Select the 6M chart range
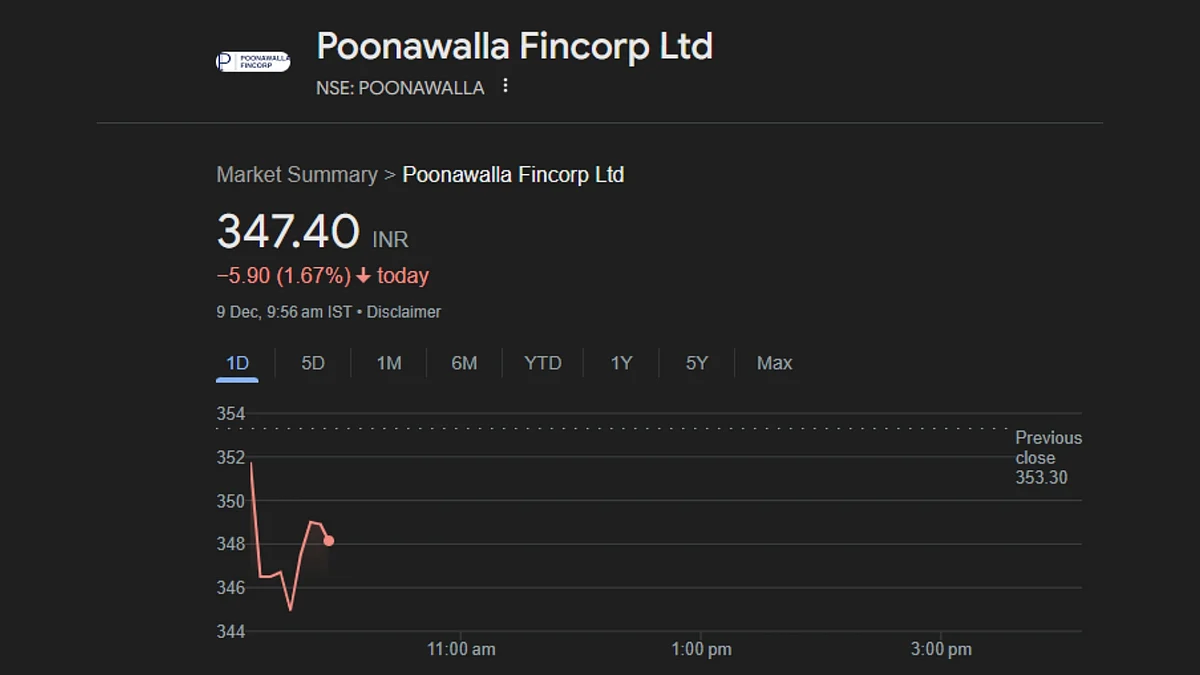 coord(464,363)
